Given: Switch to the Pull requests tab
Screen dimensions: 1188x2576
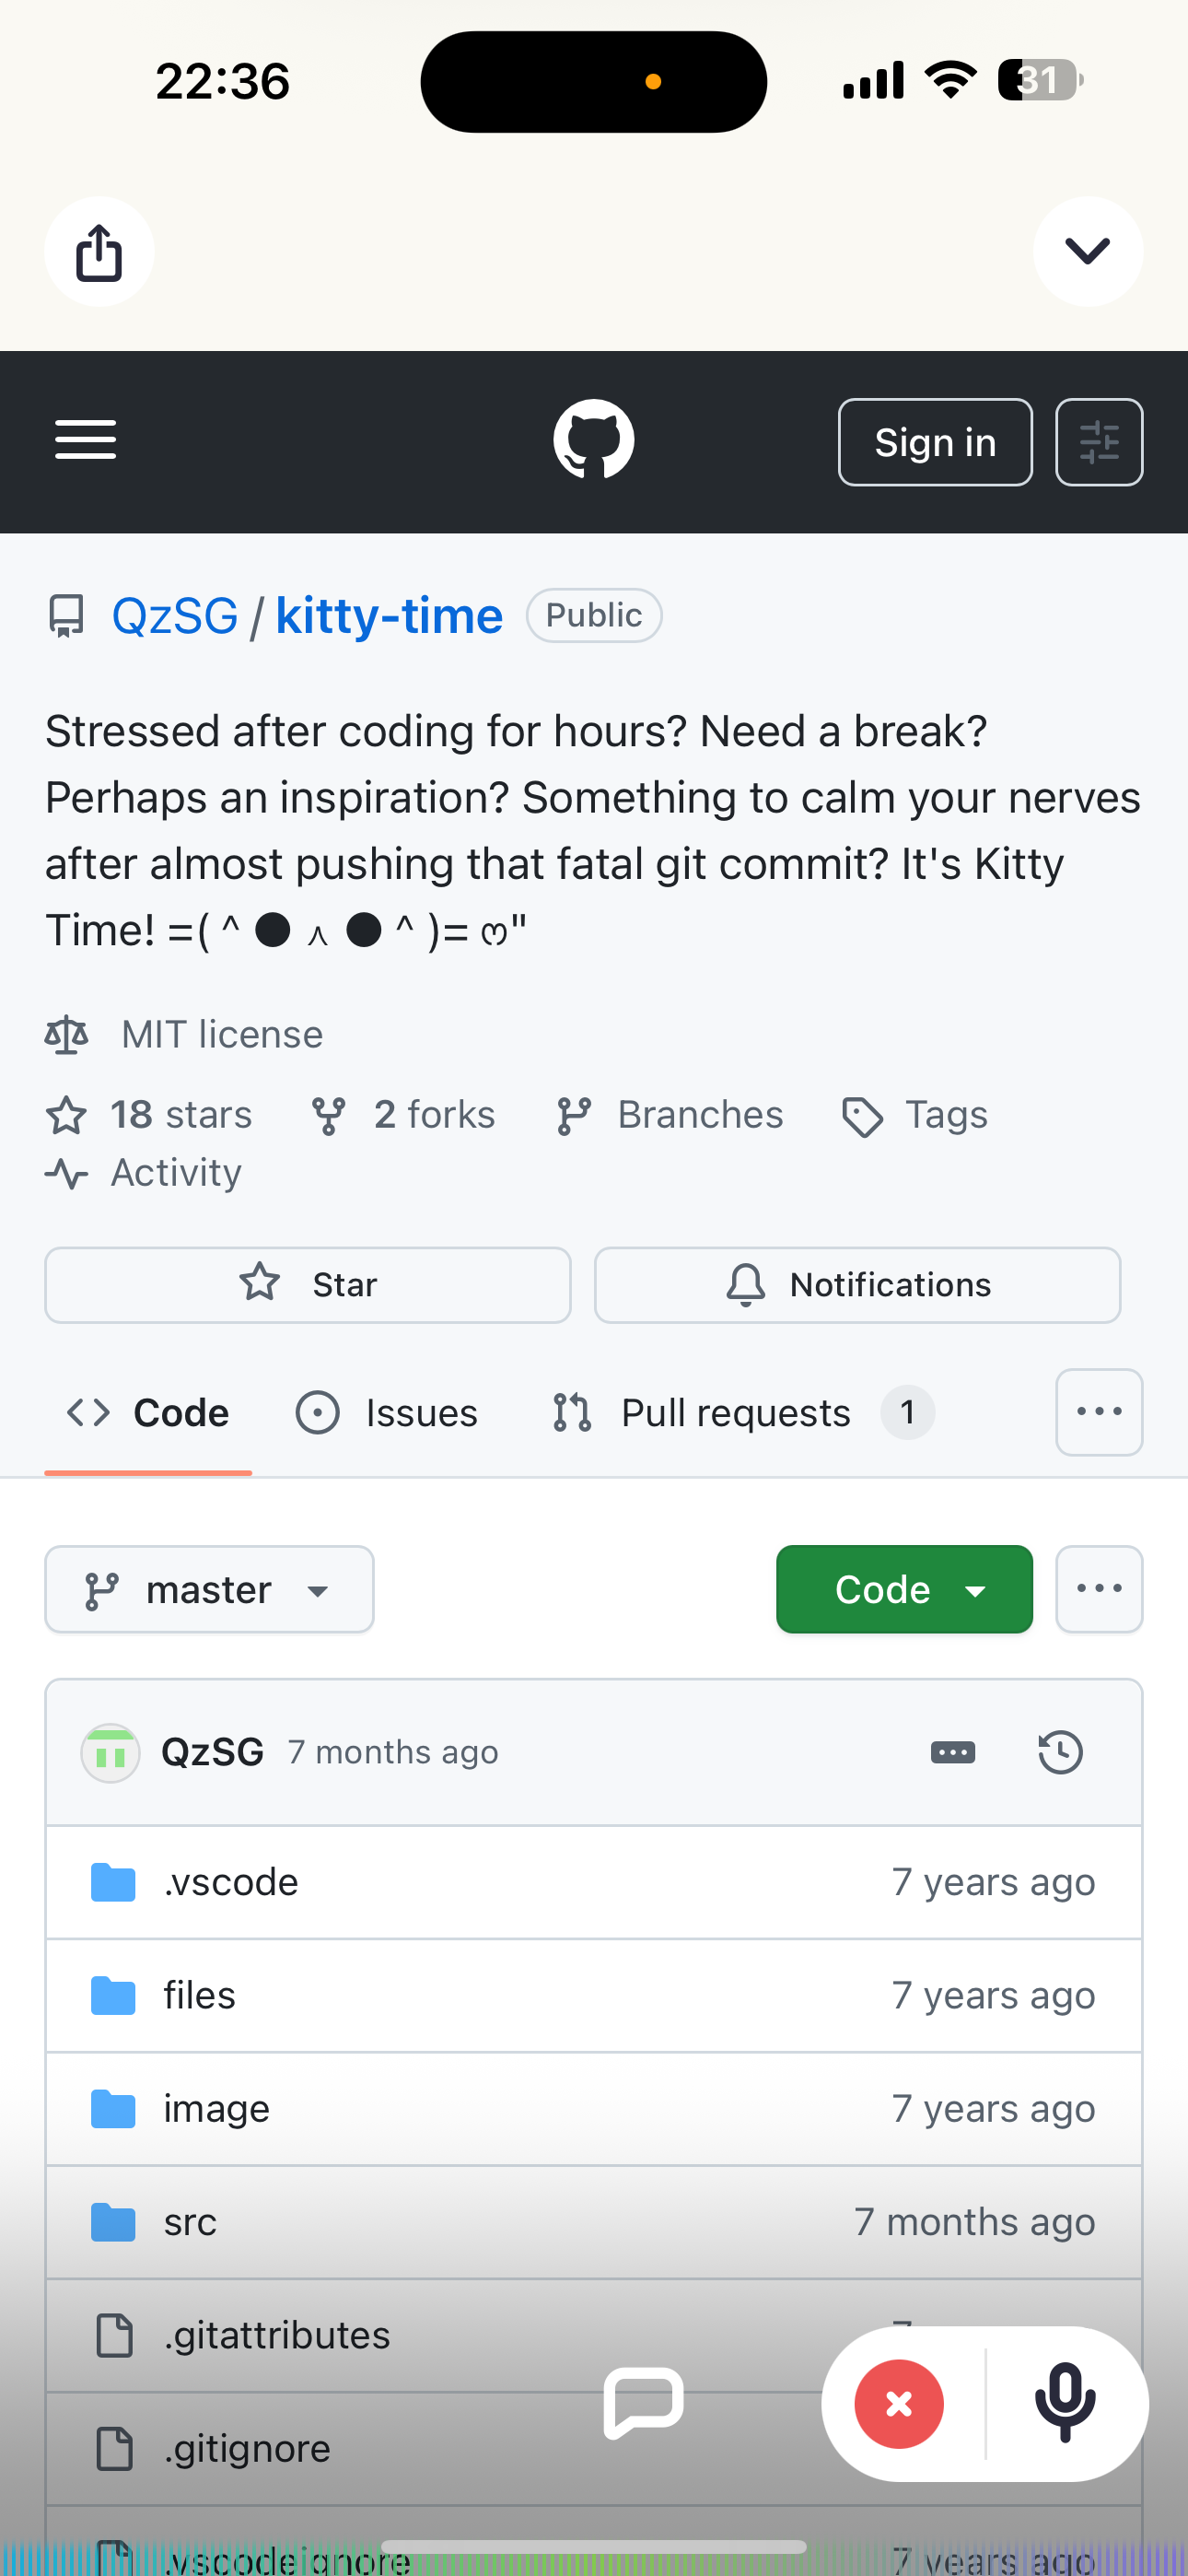Looking at the screenshot, I should pos(742,1413).
